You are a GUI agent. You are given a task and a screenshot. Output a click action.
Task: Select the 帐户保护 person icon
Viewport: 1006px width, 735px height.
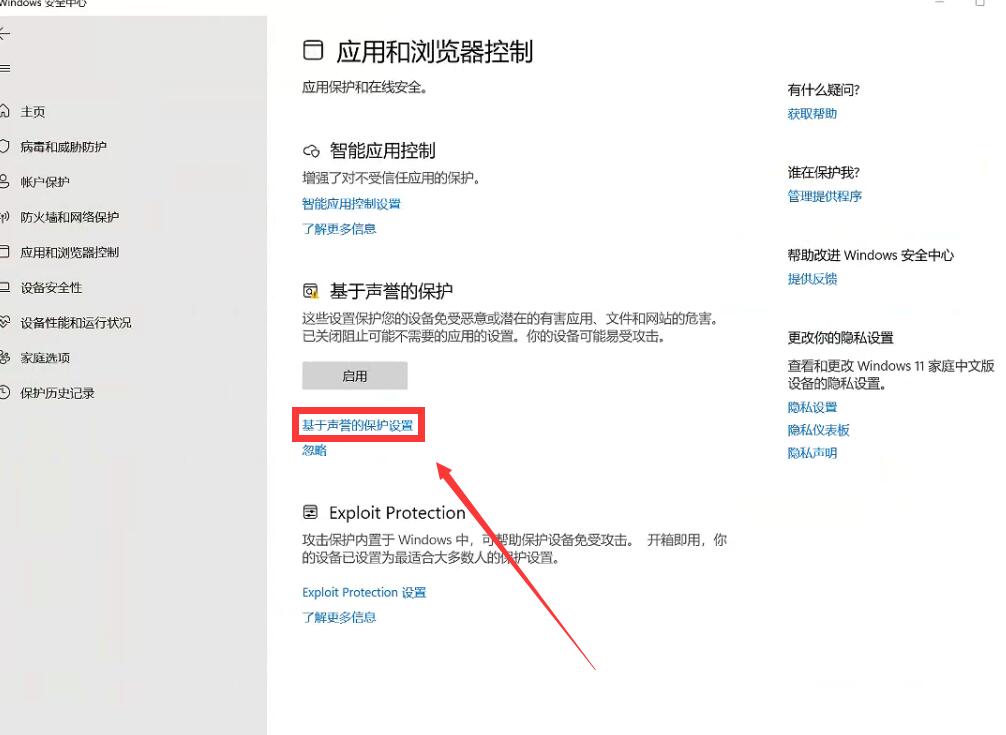tap(5, 182)
